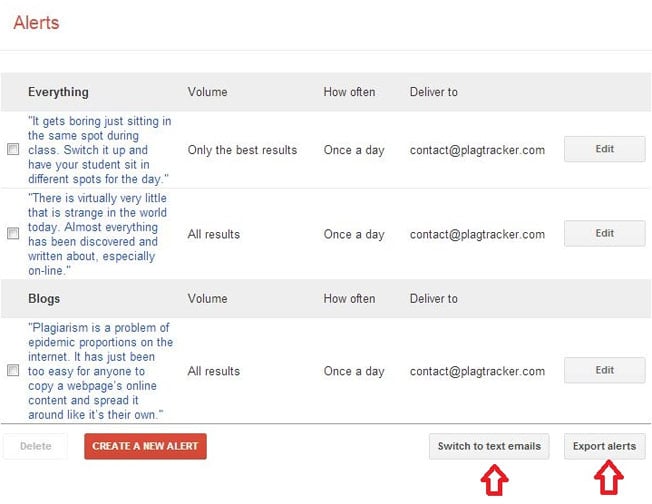This screenshot has height=504, width=652.
Task: Click Export alerts button
Action: tap(605, 446)
